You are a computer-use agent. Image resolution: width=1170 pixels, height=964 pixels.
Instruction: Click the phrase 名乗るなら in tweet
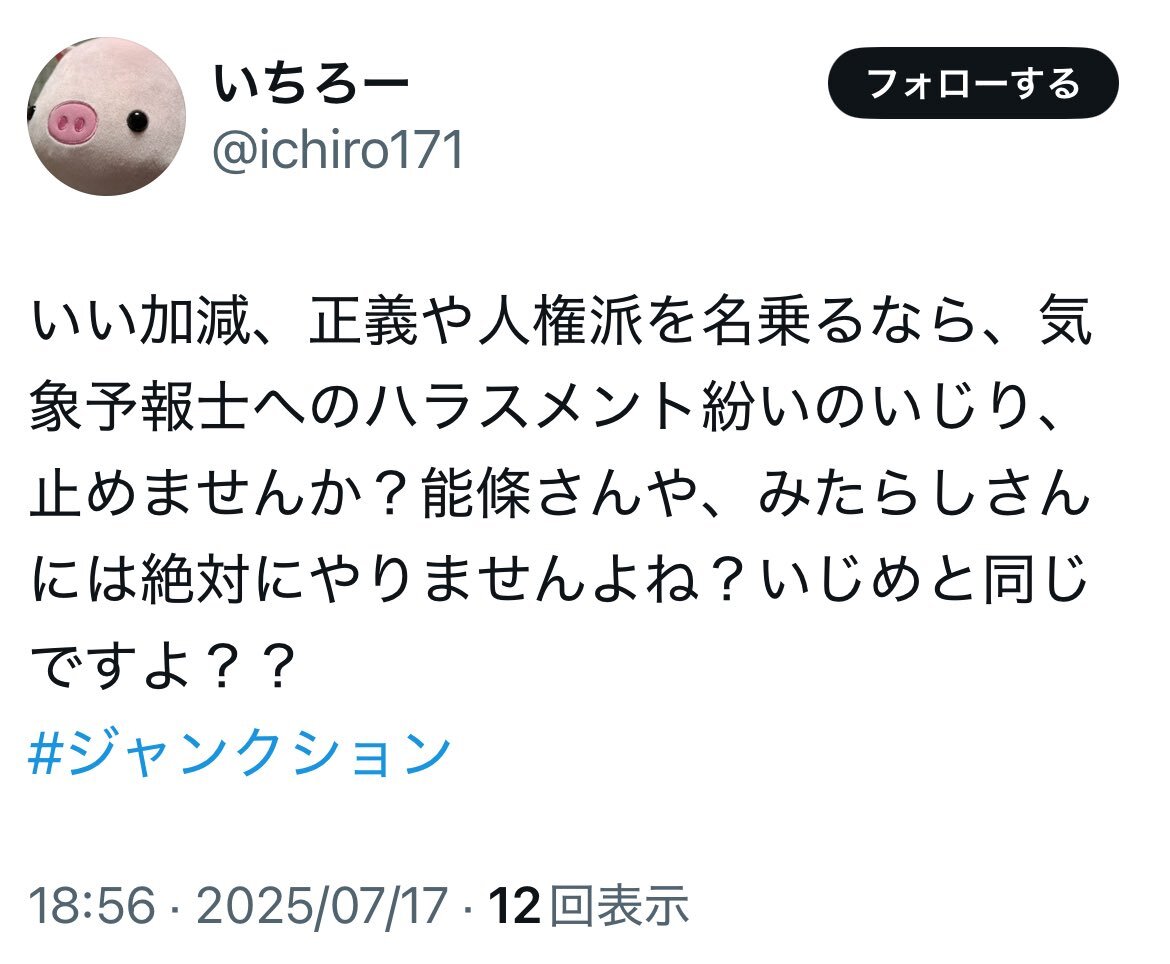coord(842,321)
